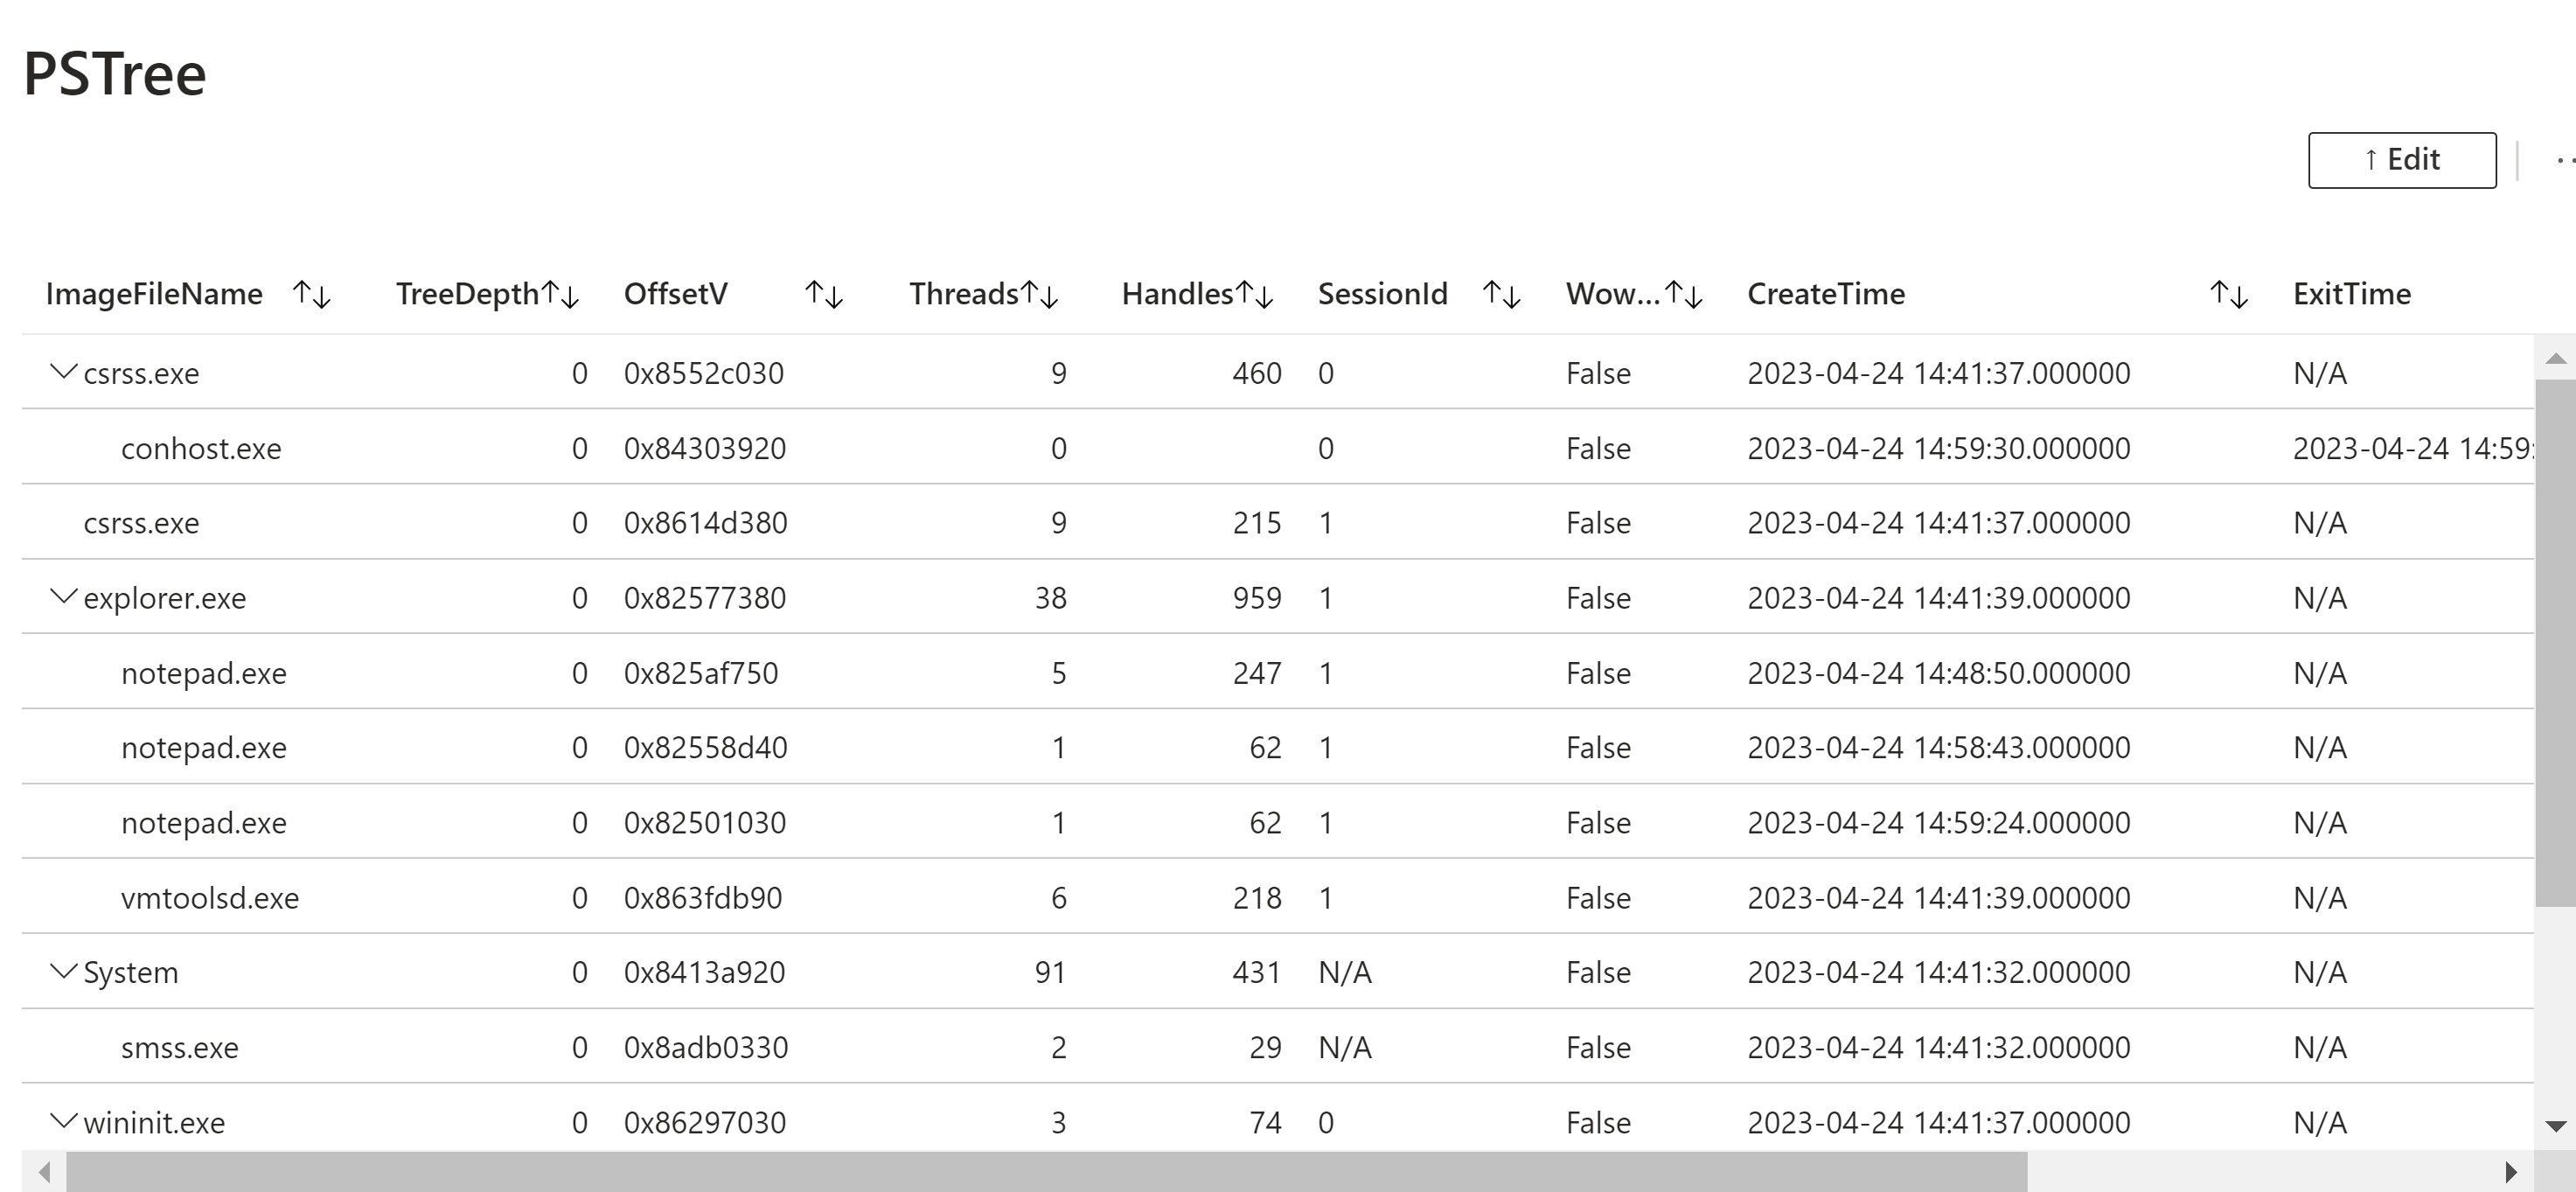This screenshot has height=1192, width=2576.
Task: Collapse the explorer.exe tree node
Action: pyautogui.click(x=63, y=597)
